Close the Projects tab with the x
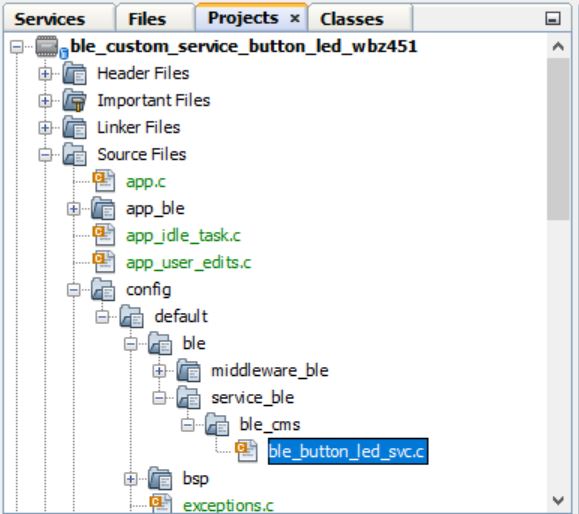Image resolution: width=579 pixels, height=514 pixels. [295, 18]
